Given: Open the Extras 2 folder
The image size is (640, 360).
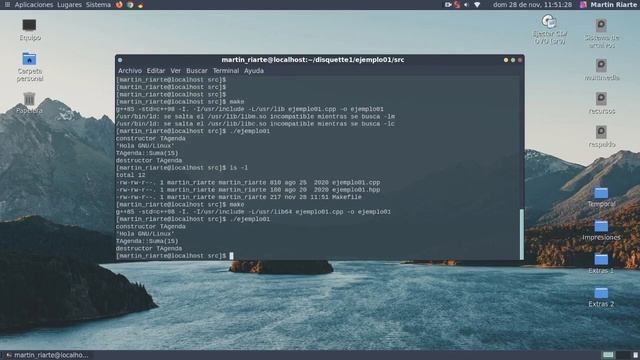Looking at the screenshot, I should coord(601,293).
